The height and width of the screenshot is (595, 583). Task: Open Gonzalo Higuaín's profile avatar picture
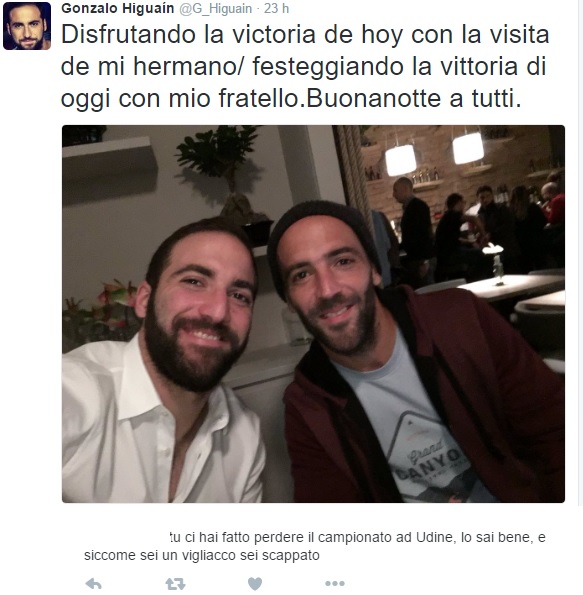click(x=27, y=26)
